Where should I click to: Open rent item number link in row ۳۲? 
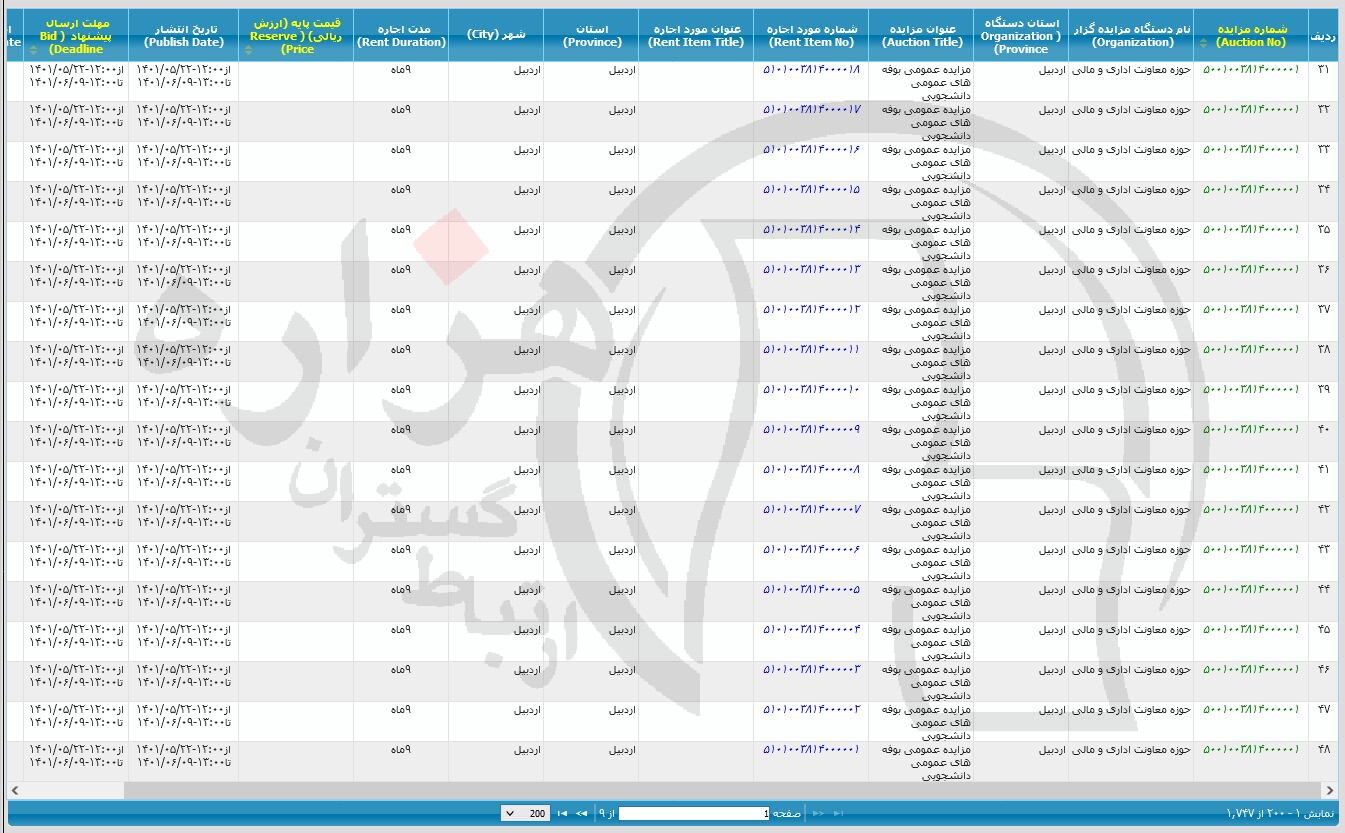(811, 109)
